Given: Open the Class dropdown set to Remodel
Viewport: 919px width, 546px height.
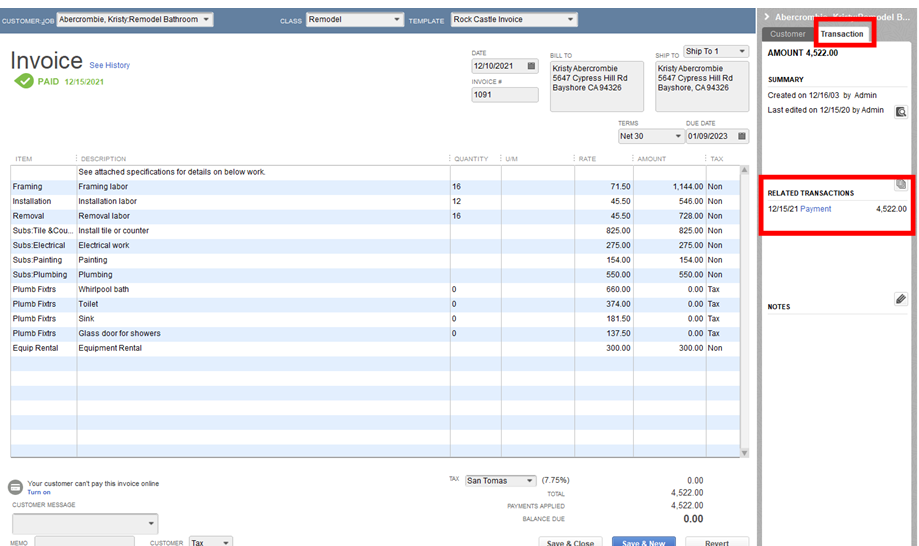Looking at the screenshot, I should [x=397, y=20].
